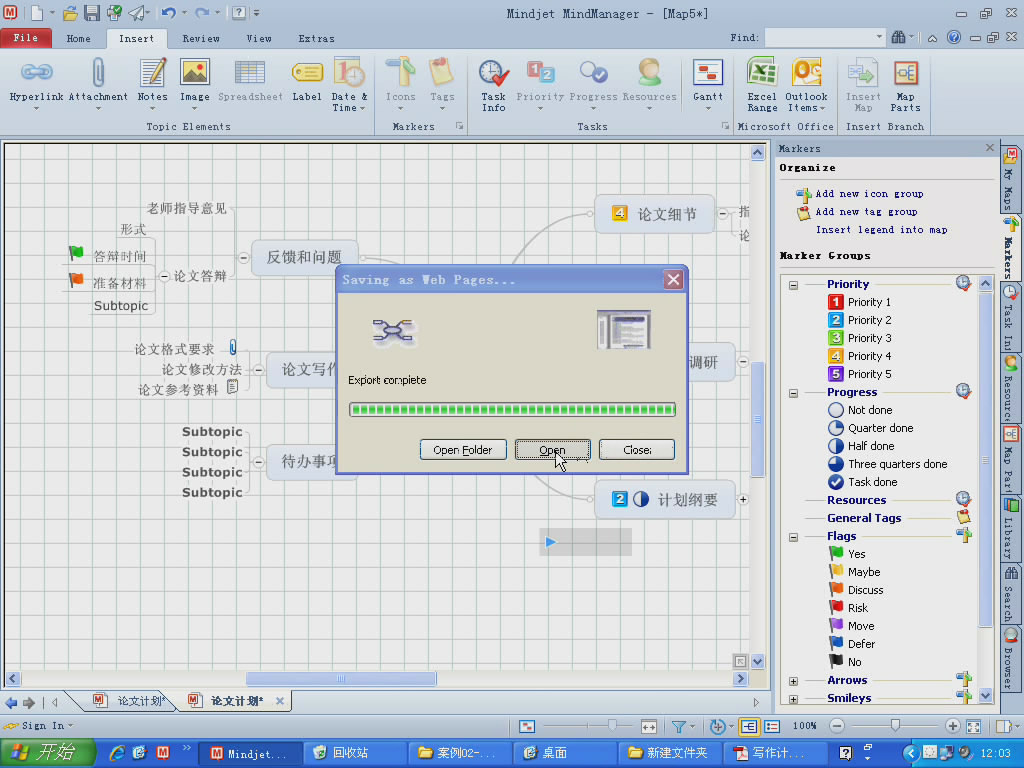This screenshot has height=768, width=1024.
Task: Switch to the Extras ribbon tab
Action: click(317, 39)
